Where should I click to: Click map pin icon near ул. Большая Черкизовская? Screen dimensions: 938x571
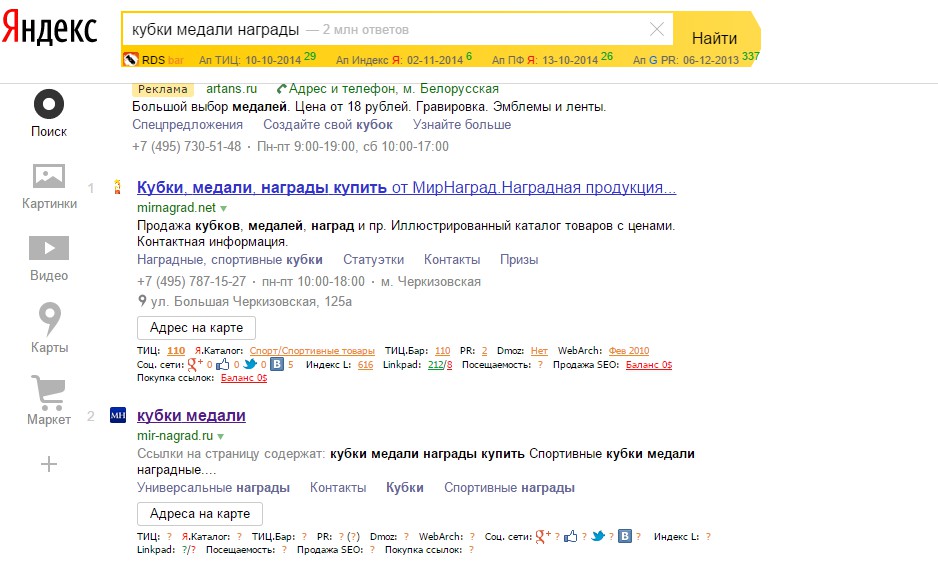tap(142, 301)
